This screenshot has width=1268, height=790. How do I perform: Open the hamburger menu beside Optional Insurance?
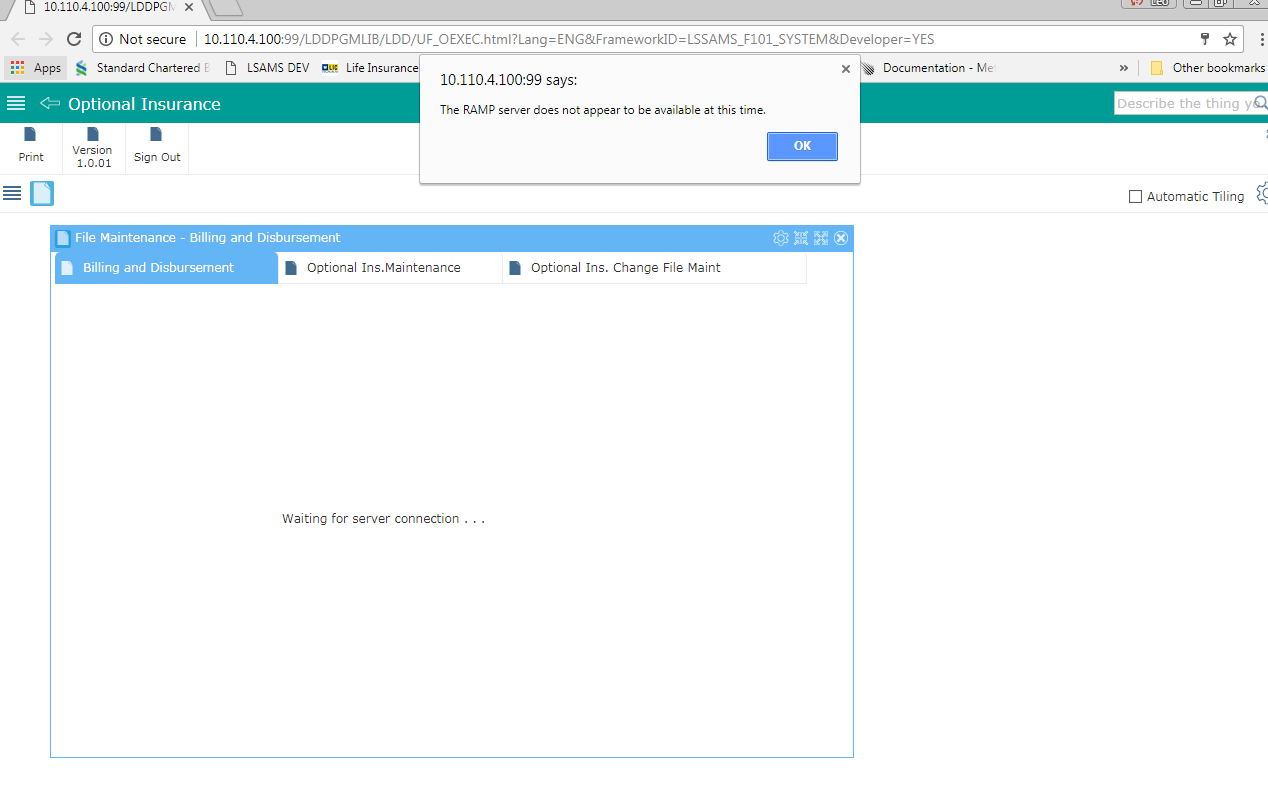pyautogui.click(x=16, y=104)
